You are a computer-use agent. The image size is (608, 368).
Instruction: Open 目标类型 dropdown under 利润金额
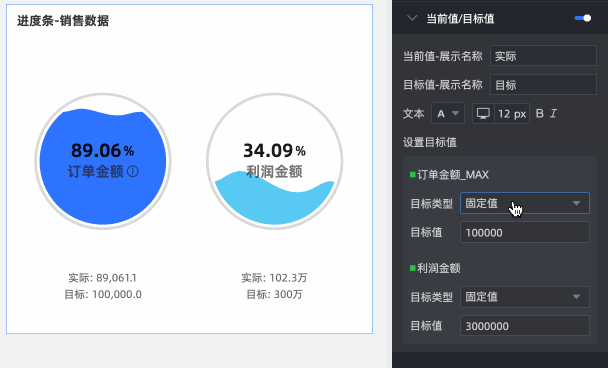[525, 297]
